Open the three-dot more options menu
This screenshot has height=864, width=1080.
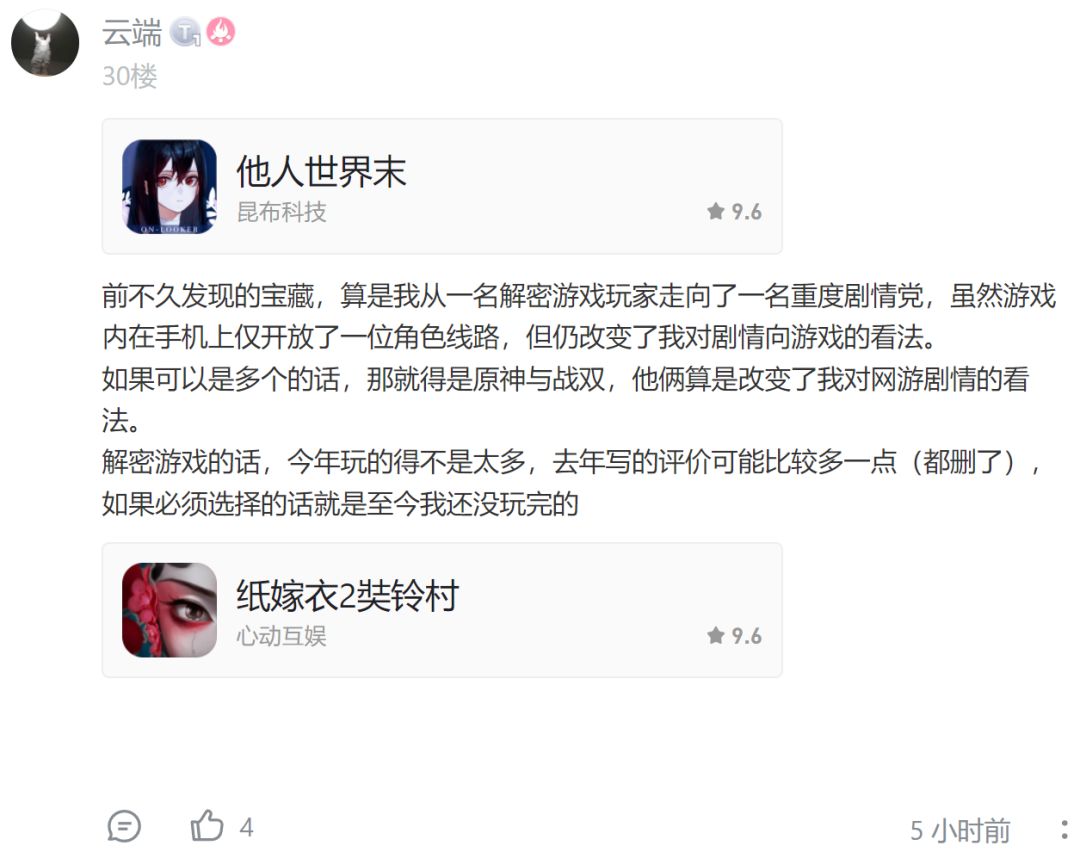pos(1064,830)
